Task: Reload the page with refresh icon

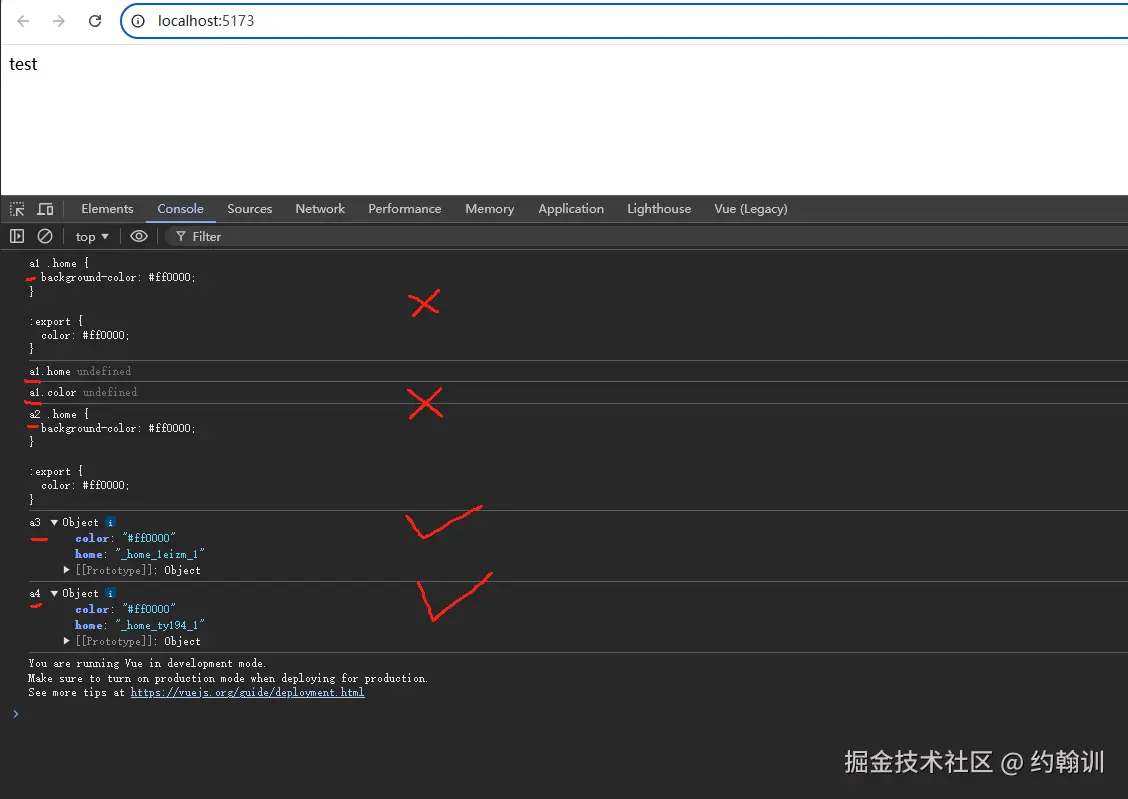Action: (x=95, y=21)
